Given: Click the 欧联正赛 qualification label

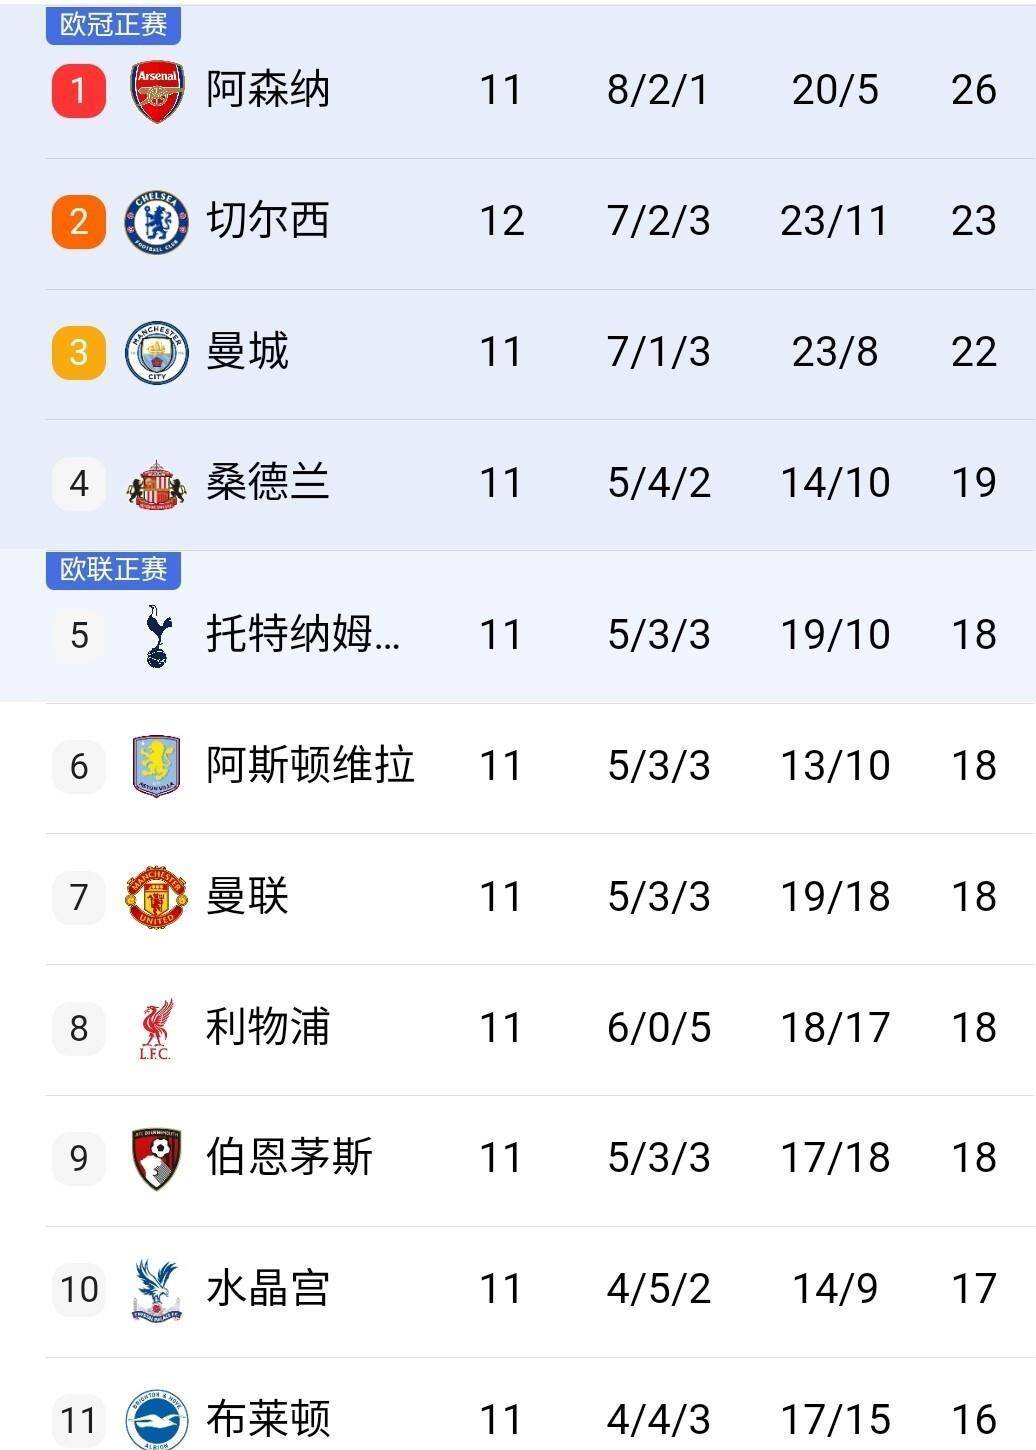Looking at the screenshot, I should pyautogui.click(x=113, y=569).
